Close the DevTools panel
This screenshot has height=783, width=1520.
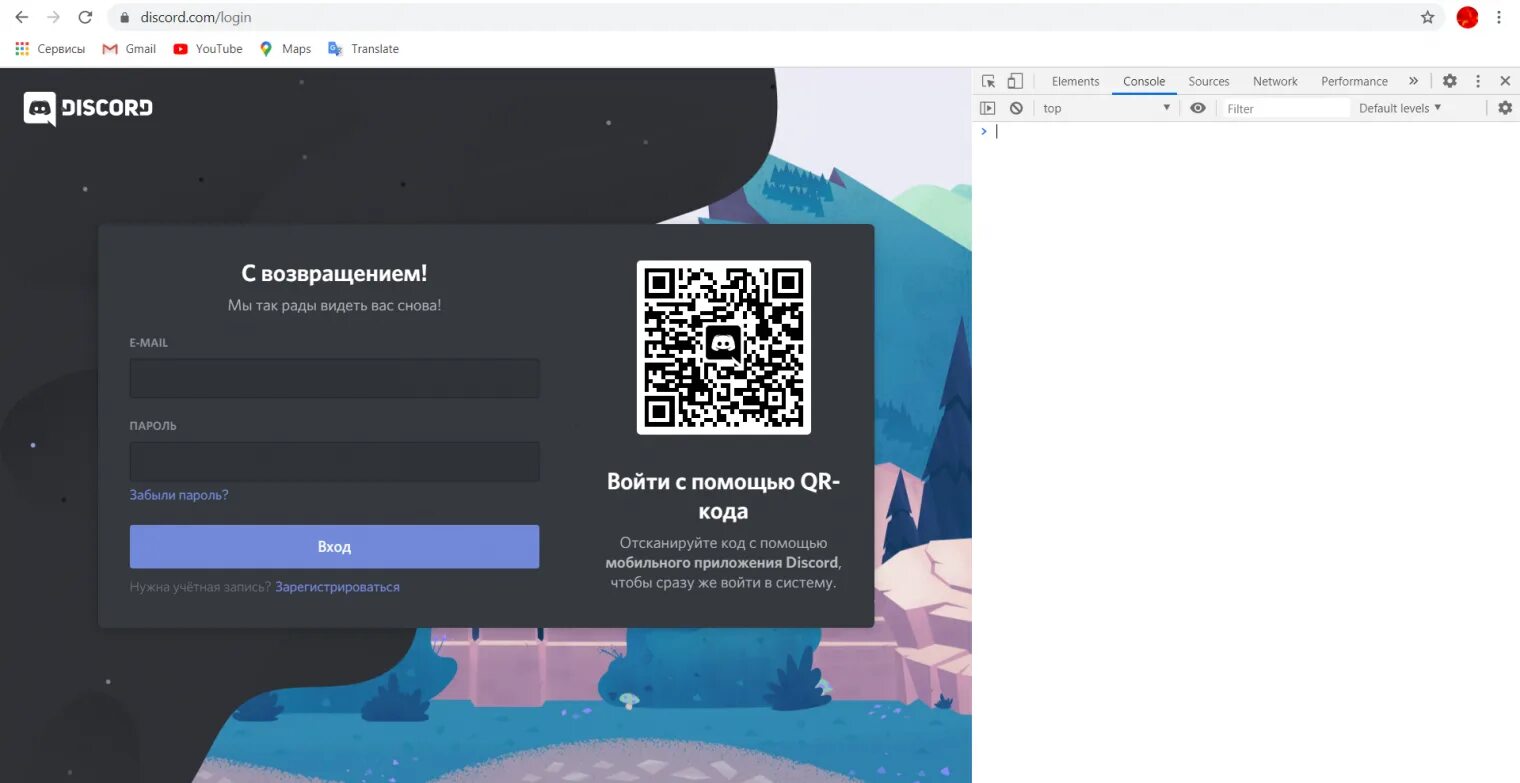1505,81
